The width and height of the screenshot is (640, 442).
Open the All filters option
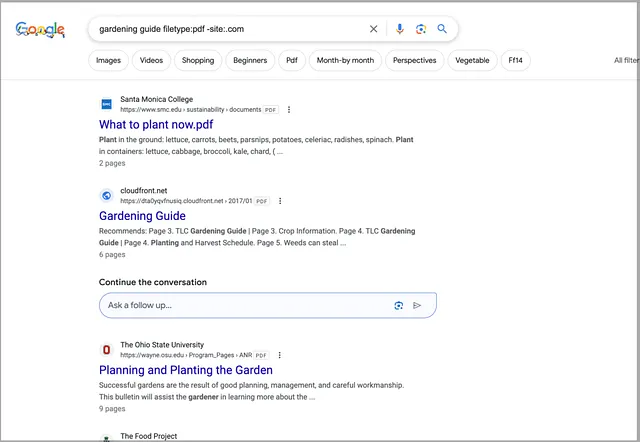(x=626, y=60)
